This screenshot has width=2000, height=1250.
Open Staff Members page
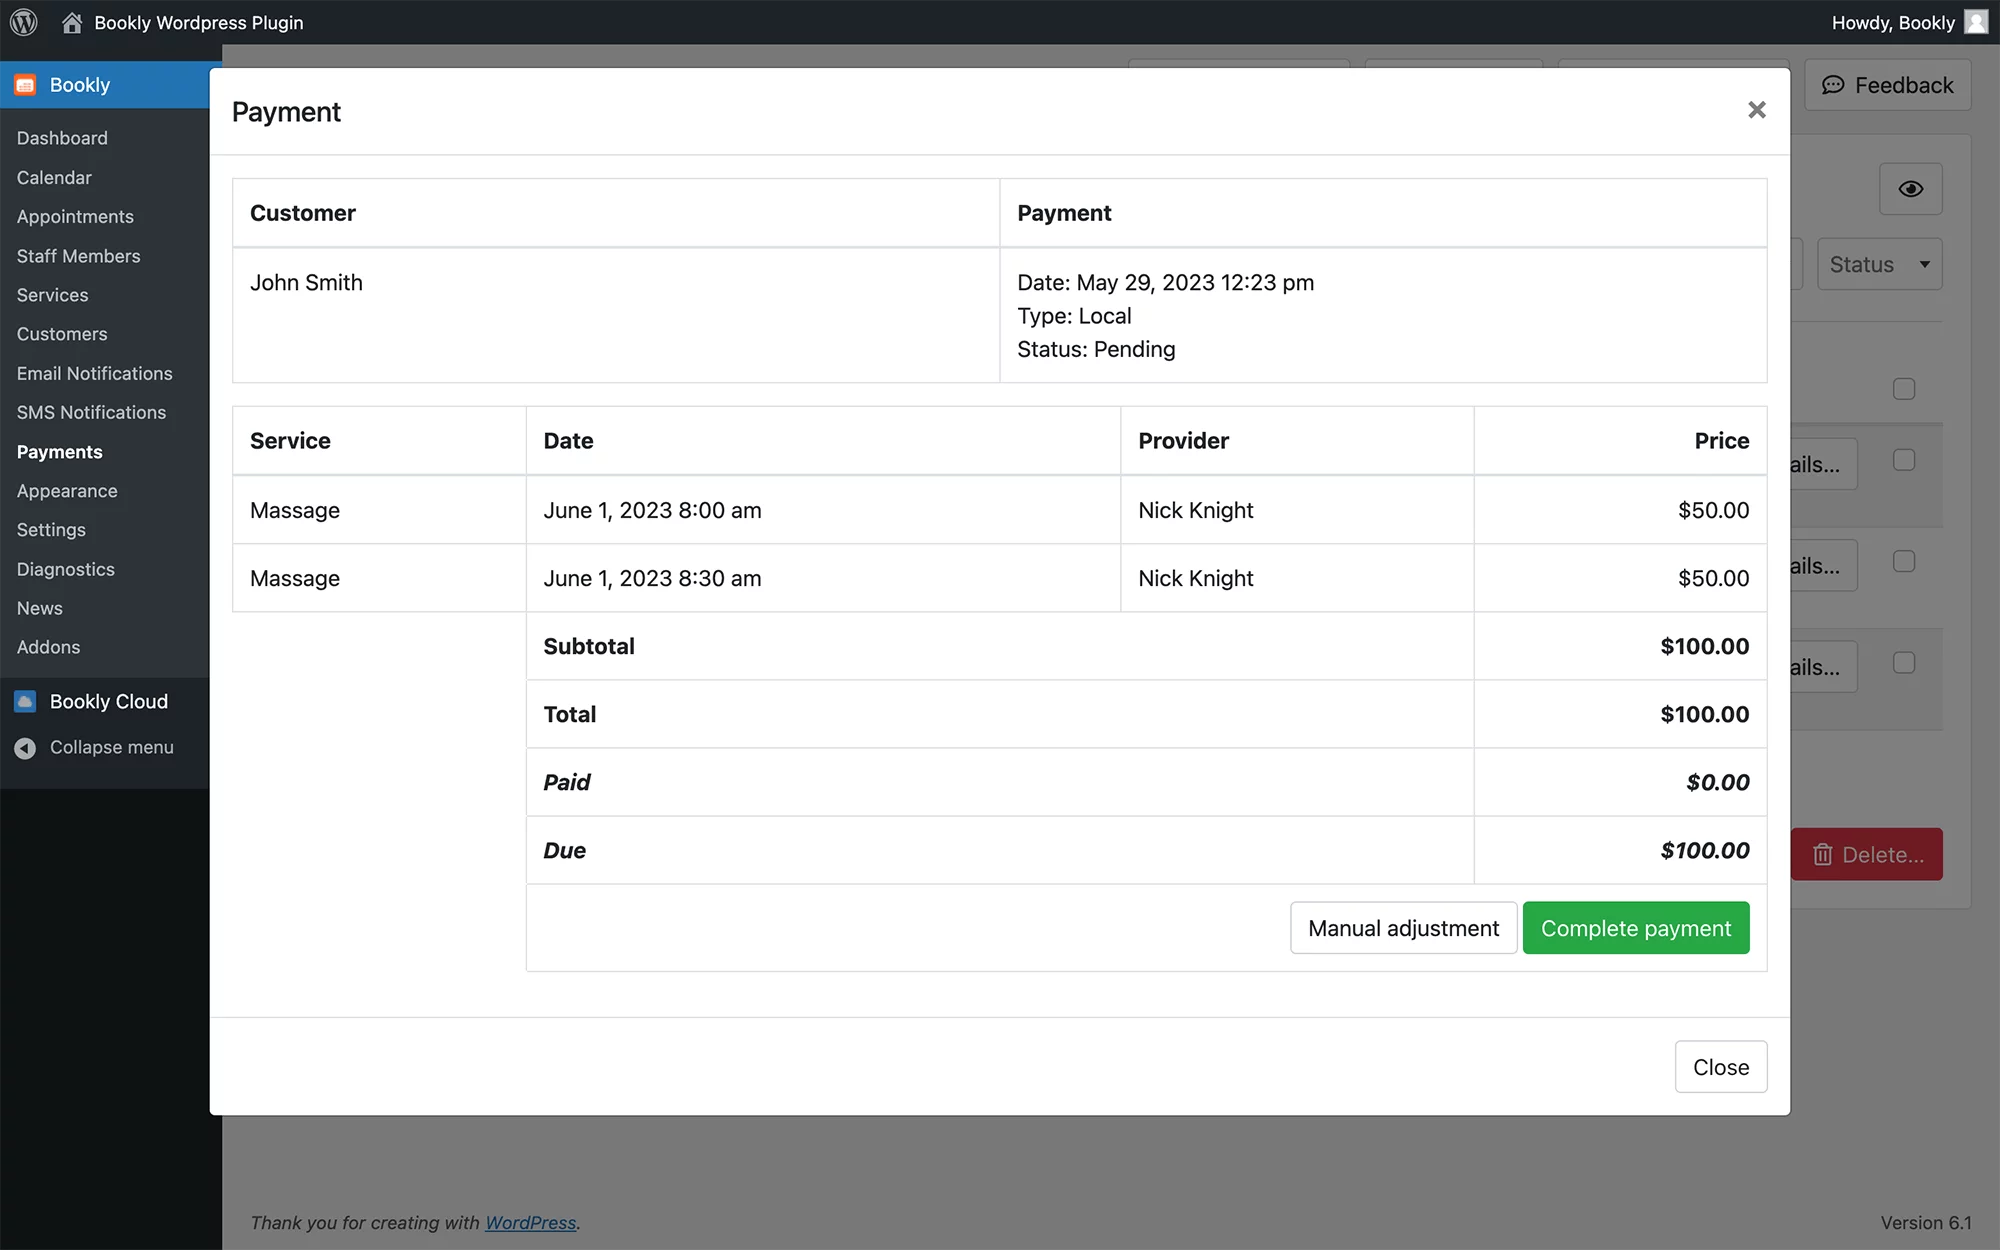tap(78, 256)
